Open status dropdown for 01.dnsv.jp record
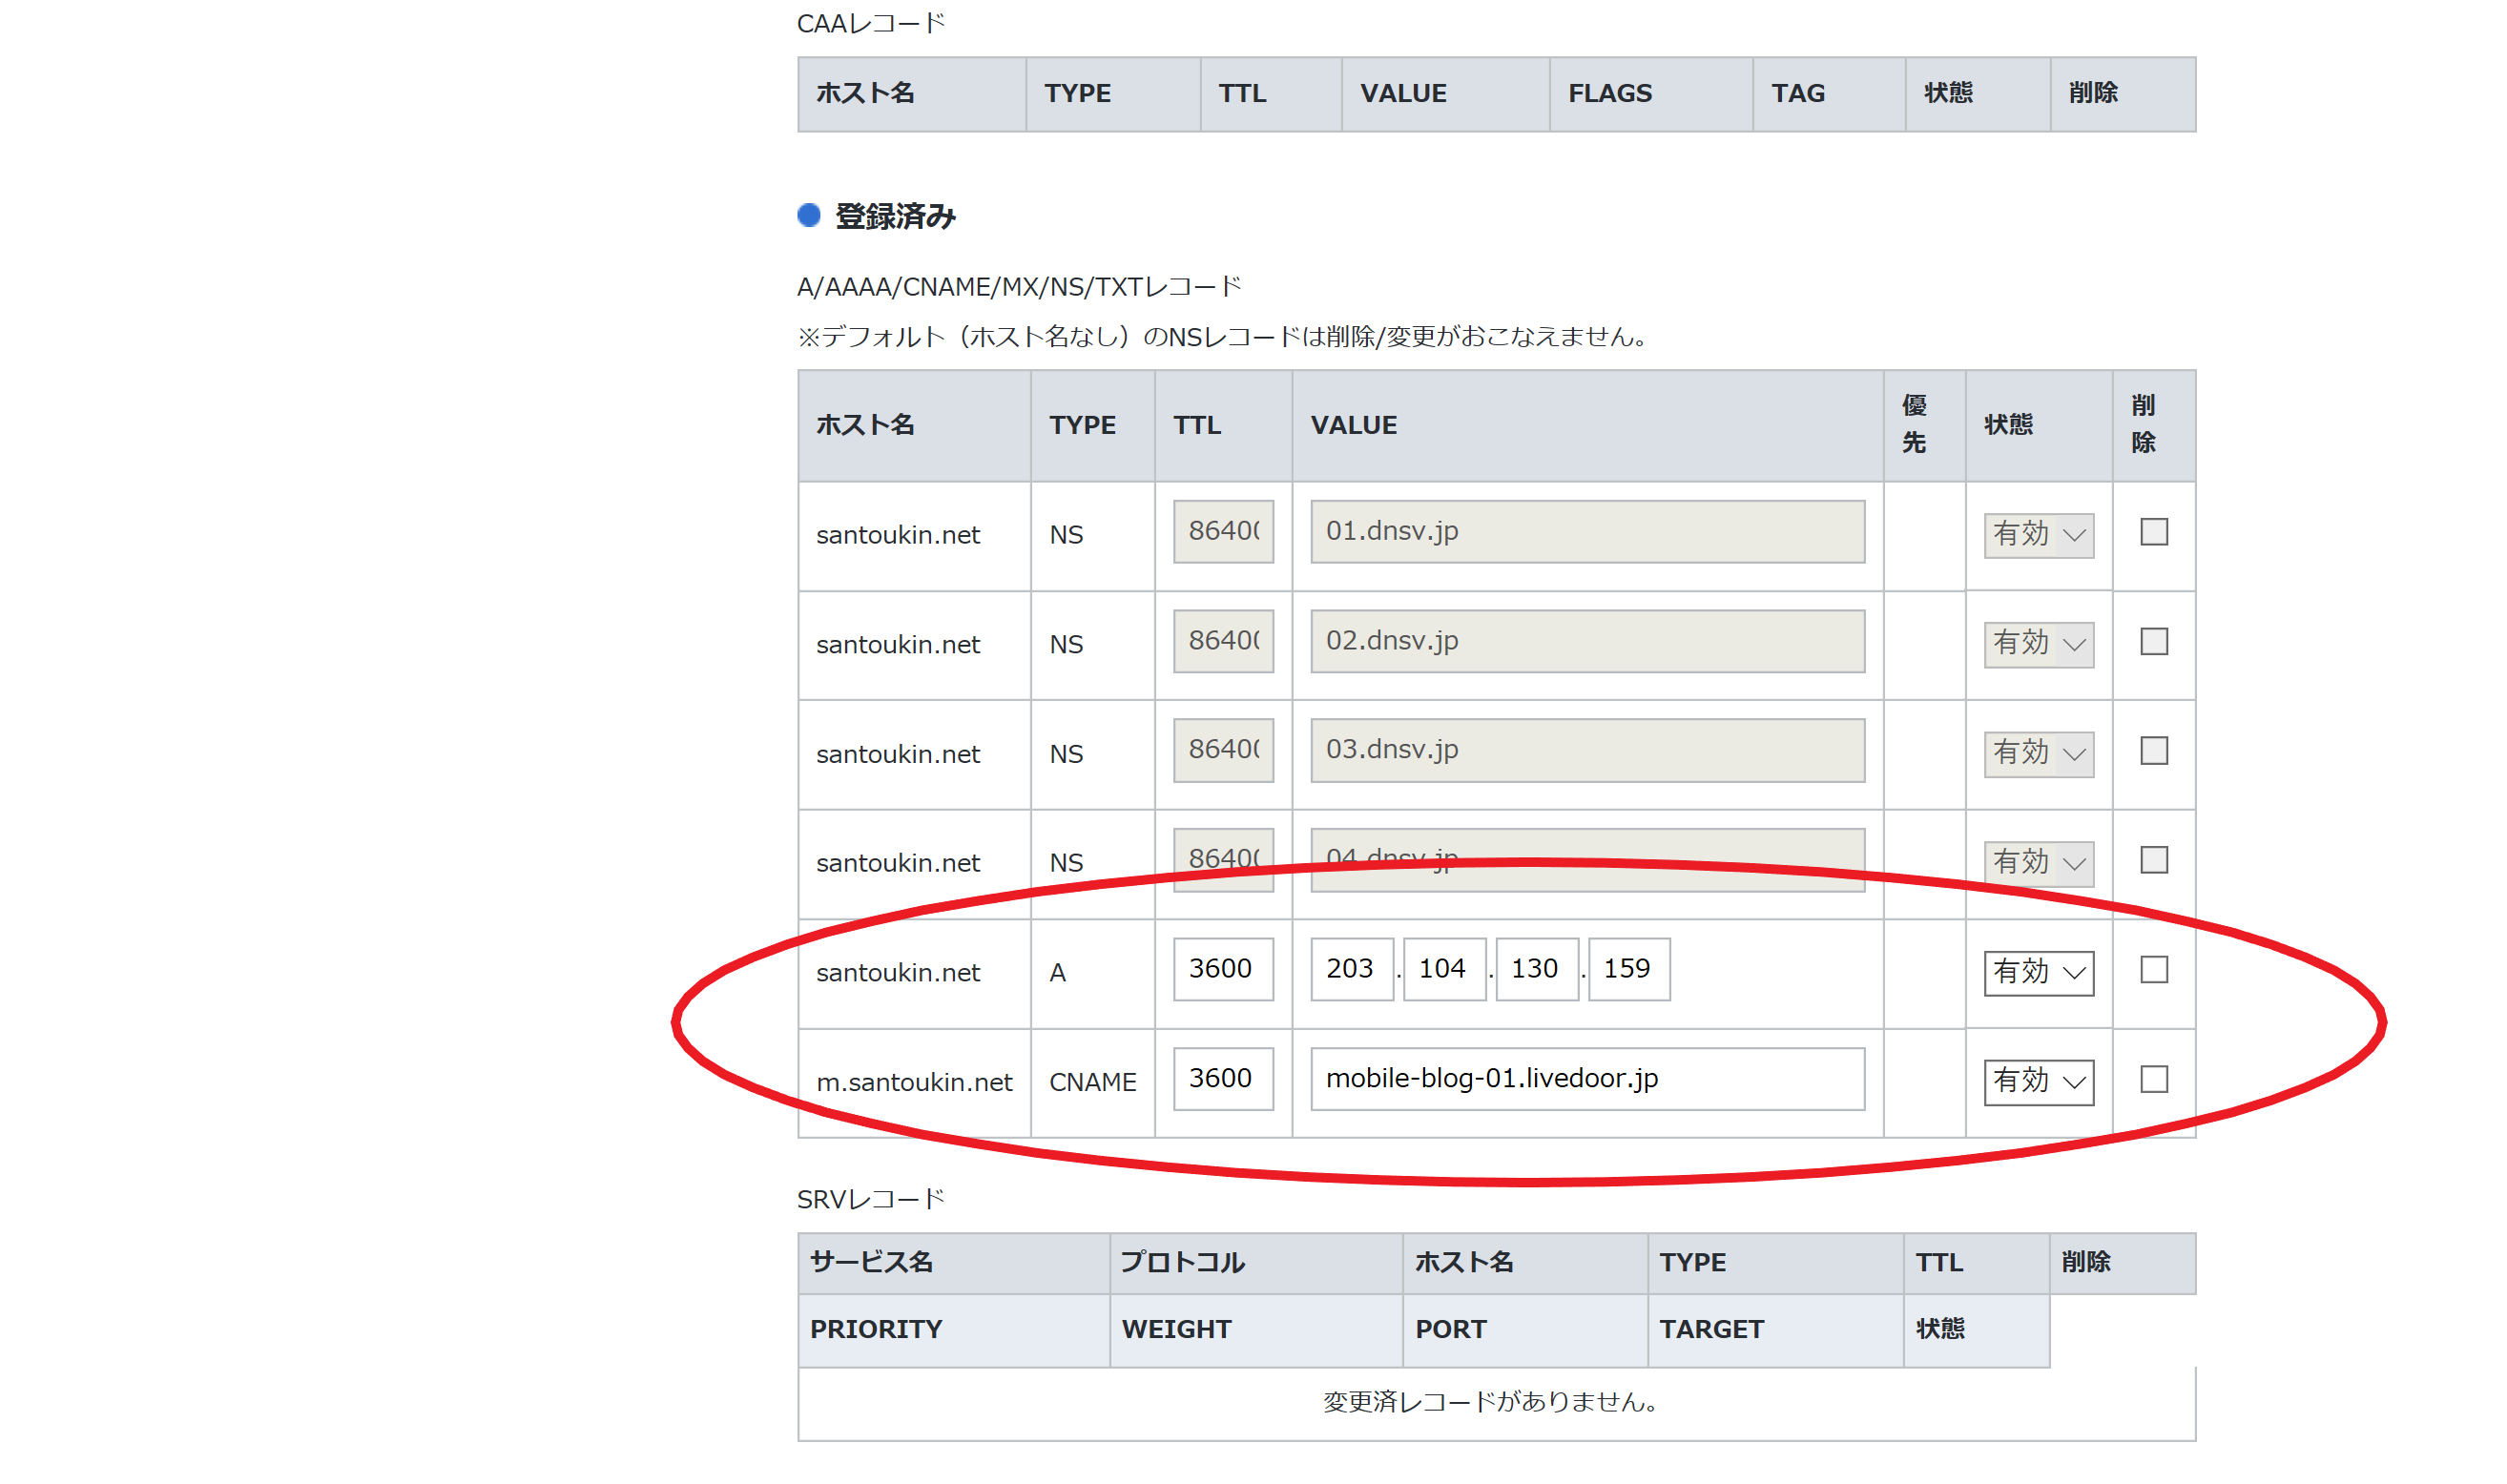This screenshot has width=2507, height=1484. (x=2038, y=535)
